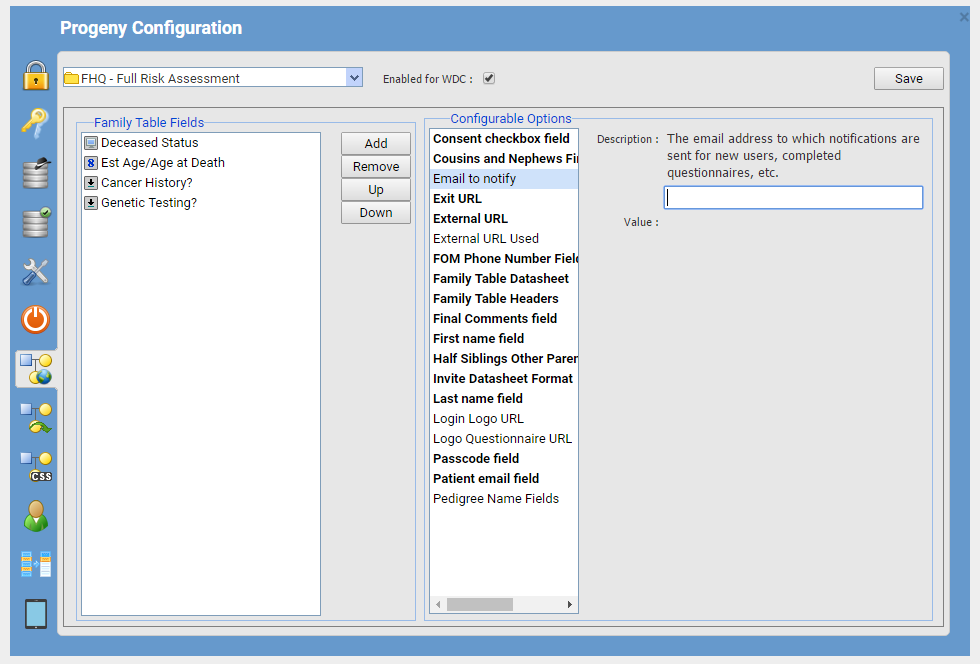Select Pedigree Name Fields option
Screen dimensions: 980x664
[x=504, y=499]
